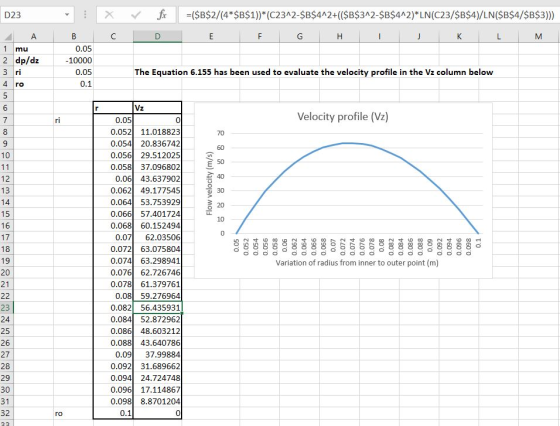This screenshot has height=426, width=560.
Task: Click cell with value 62.03506
Action: (x=158, y=237)
